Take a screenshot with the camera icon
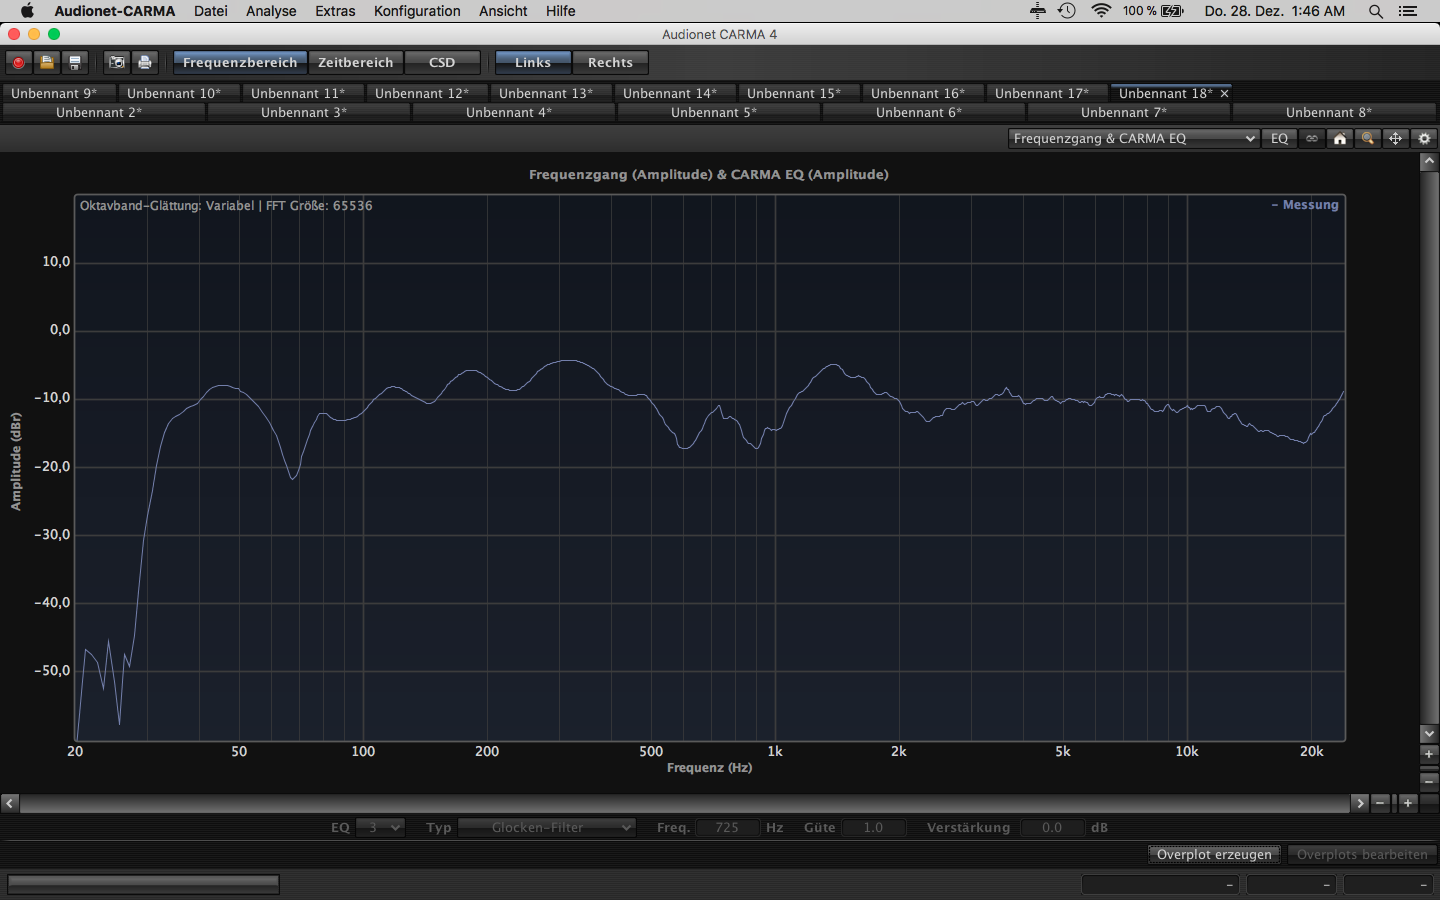 pyautogui.click(x=117, y=62)
